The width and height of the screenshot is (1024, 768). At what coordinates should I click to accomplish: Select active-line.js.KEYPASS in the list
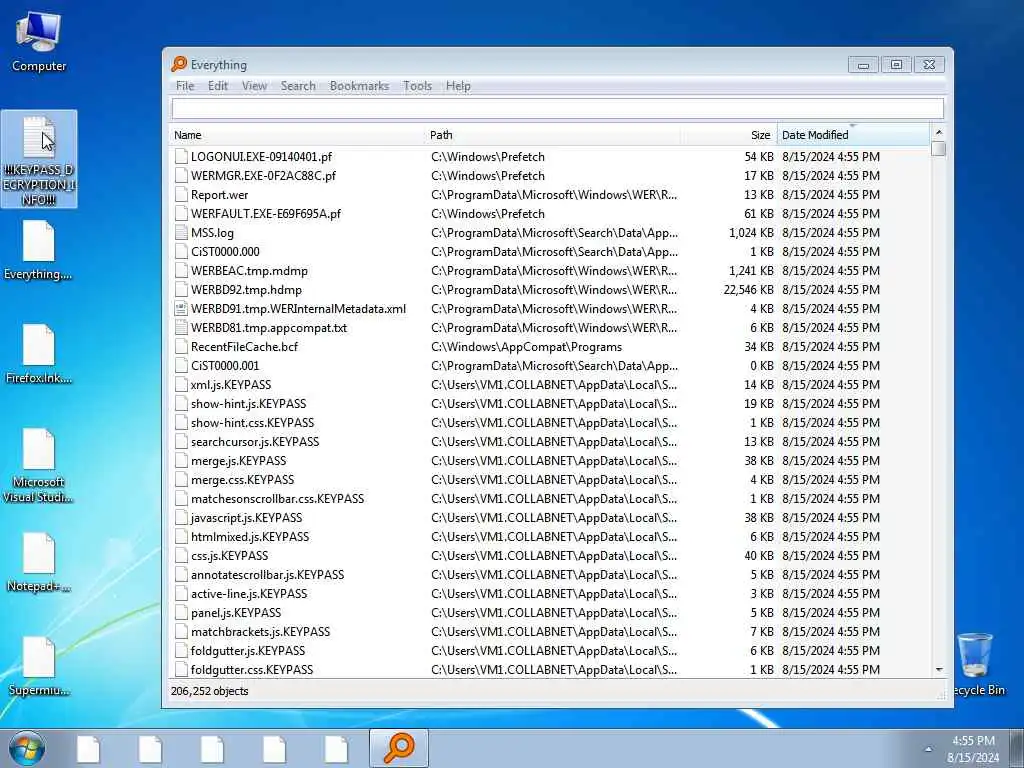click(249, 594)
